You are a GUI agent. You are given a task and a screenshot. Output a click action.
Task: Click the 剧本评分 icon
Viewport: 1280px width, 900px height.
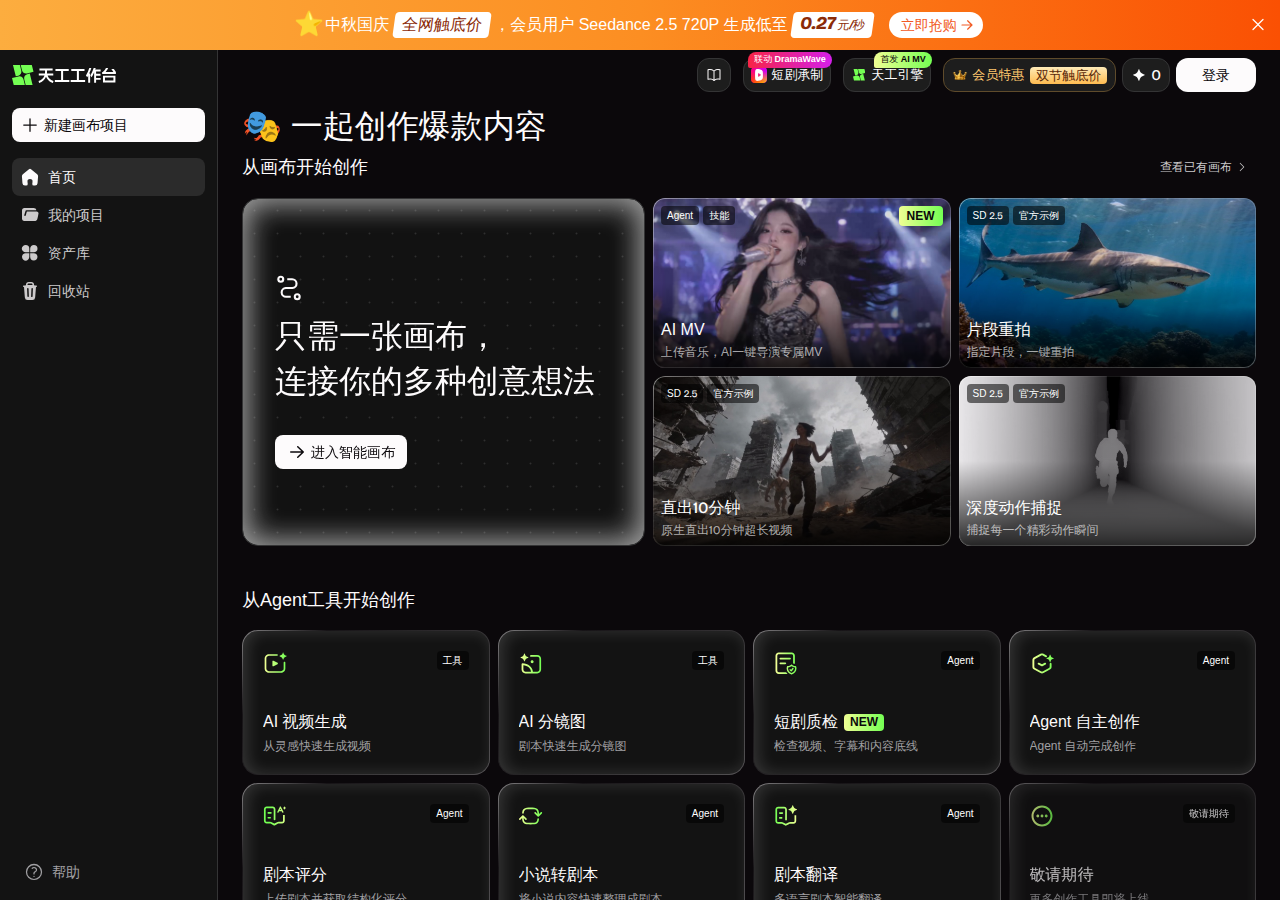click(x=275, y=816)
